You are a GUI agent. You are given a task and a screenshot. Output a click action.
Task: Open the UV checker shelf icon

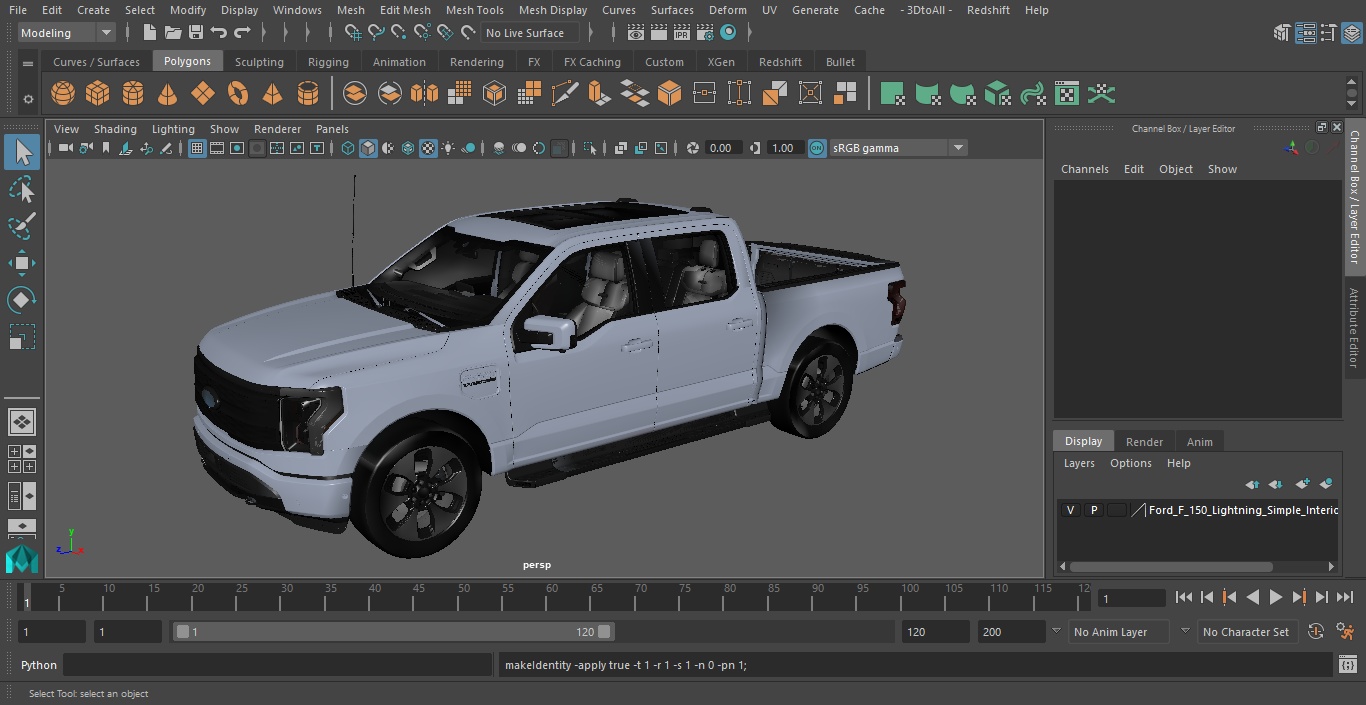point(1067,94)
